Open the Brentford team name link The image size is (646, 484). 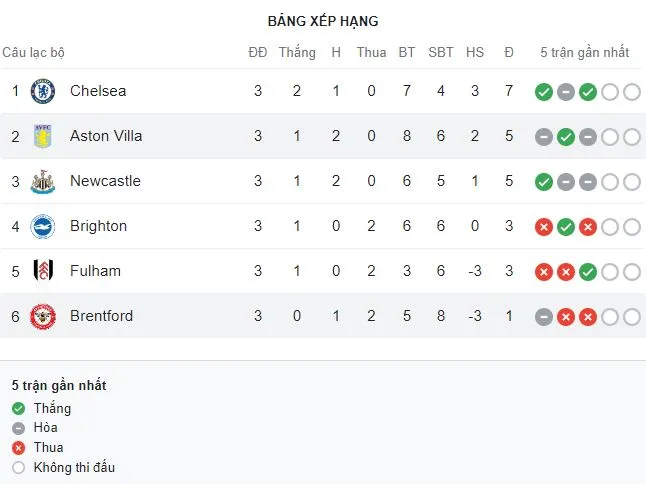[101, 316]
